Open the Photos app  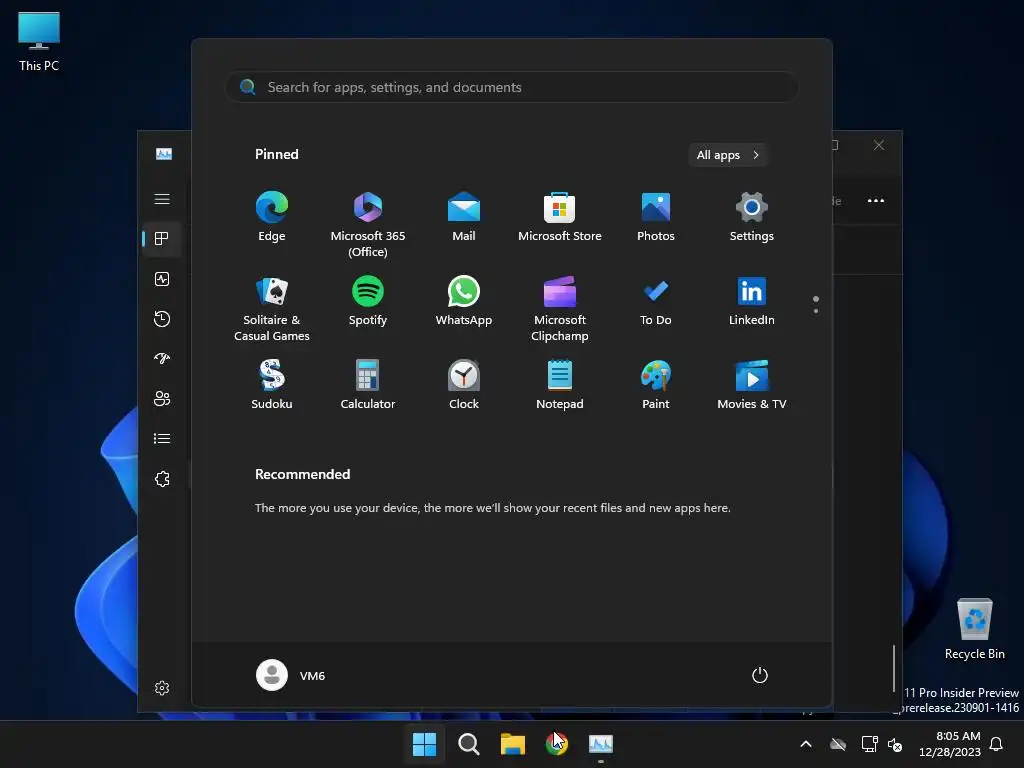coord(656,216)
